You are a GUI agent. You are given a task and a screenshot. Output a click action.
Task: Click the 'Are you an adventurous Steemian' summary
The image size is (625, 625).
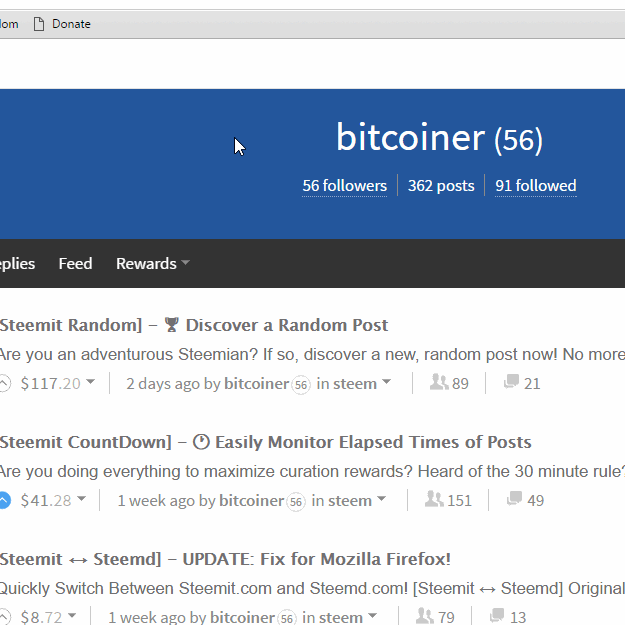click(x=312, y=354)
